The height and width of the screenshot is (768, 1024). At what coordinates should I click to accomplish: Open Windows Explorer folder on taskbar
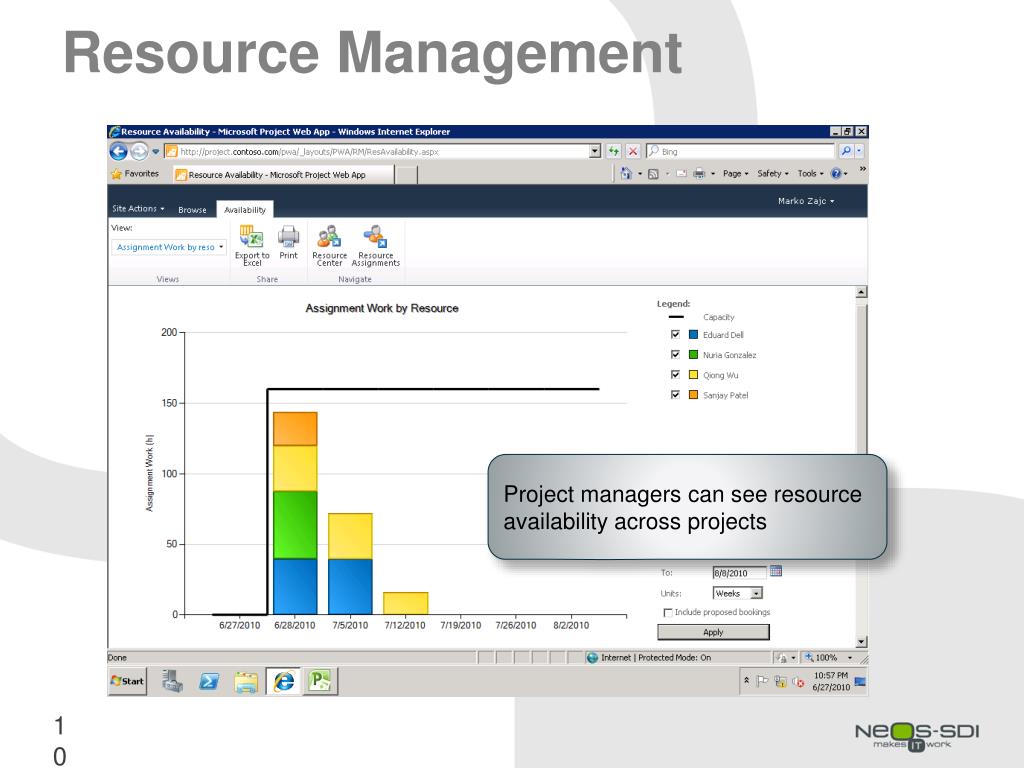pyautogui.click(x=246, y=681)
